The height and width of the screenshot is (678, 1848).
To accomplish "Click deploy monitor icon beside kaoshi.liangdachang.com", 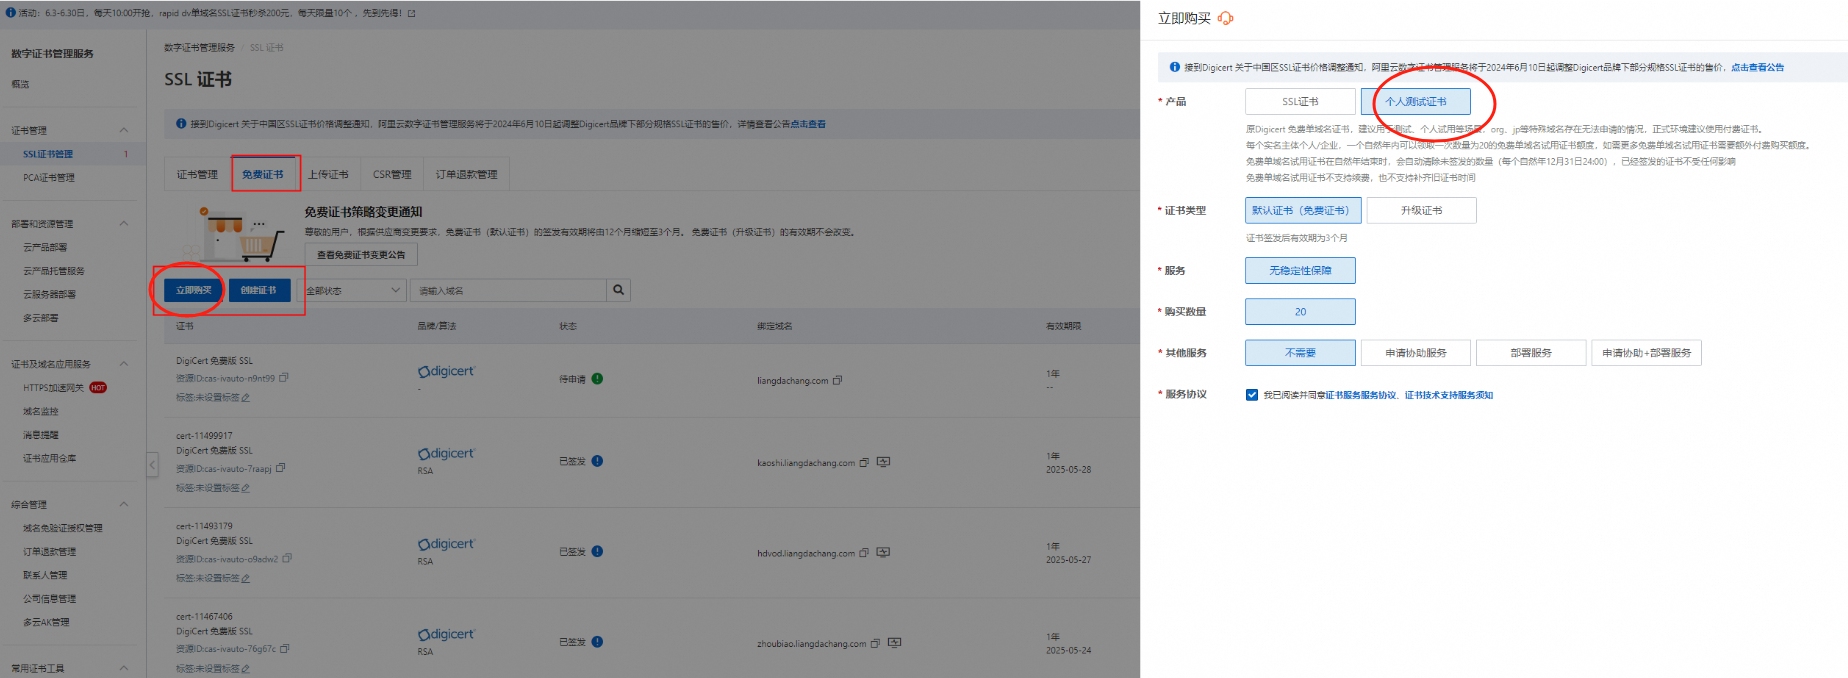I will coord(883,462).
